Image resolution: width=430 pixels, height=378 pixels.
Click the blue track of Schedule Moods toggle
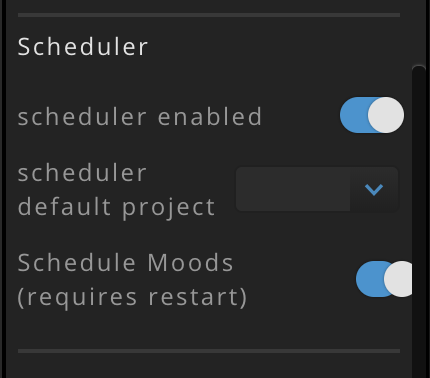[371, 279]
